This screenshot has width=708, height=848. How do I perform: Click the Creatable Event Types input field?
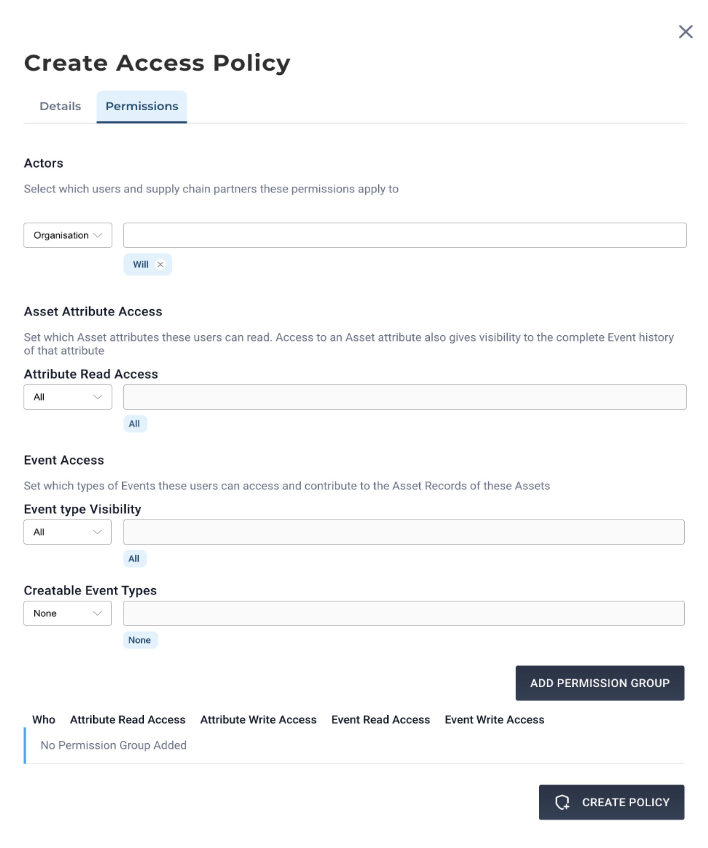click(403, 613)
